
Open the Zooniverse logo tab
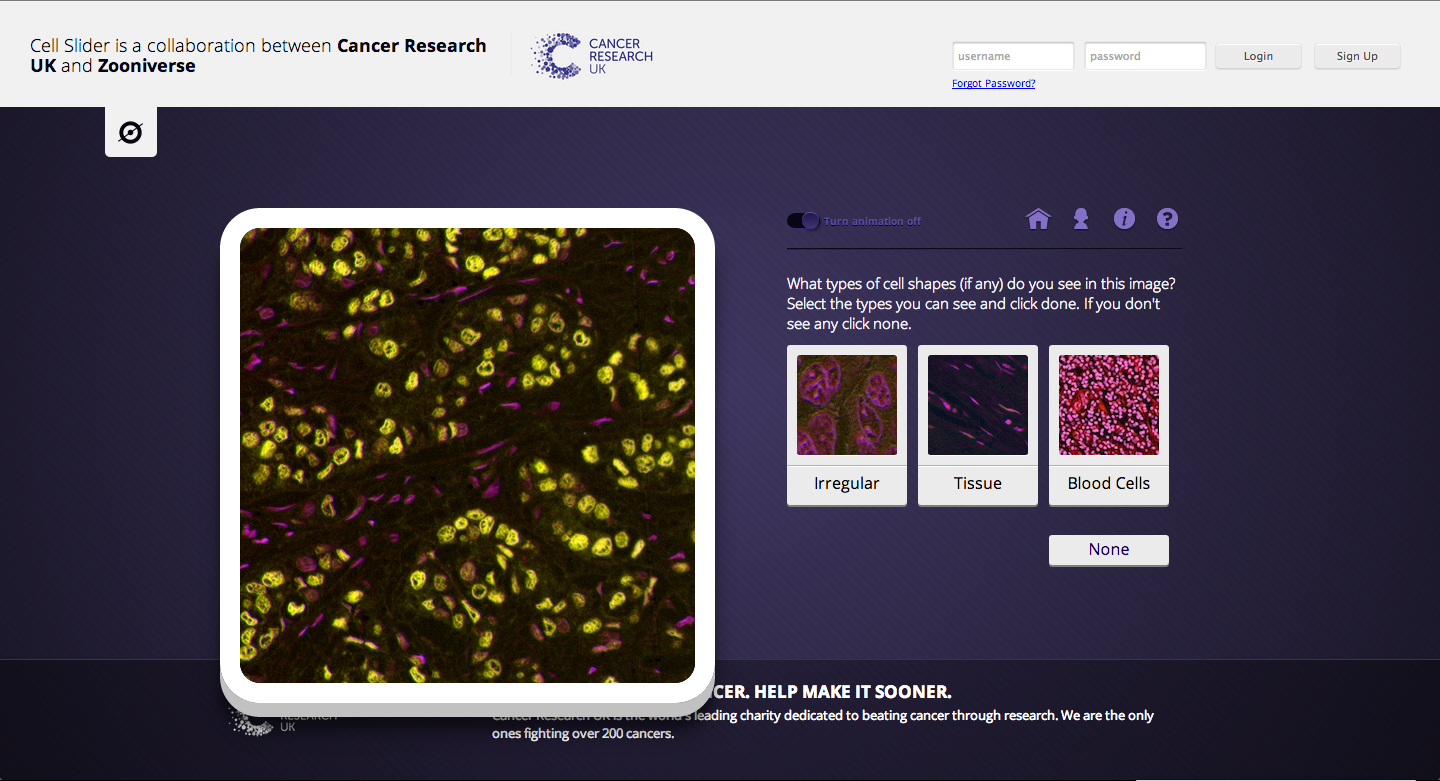pos(131,132)
